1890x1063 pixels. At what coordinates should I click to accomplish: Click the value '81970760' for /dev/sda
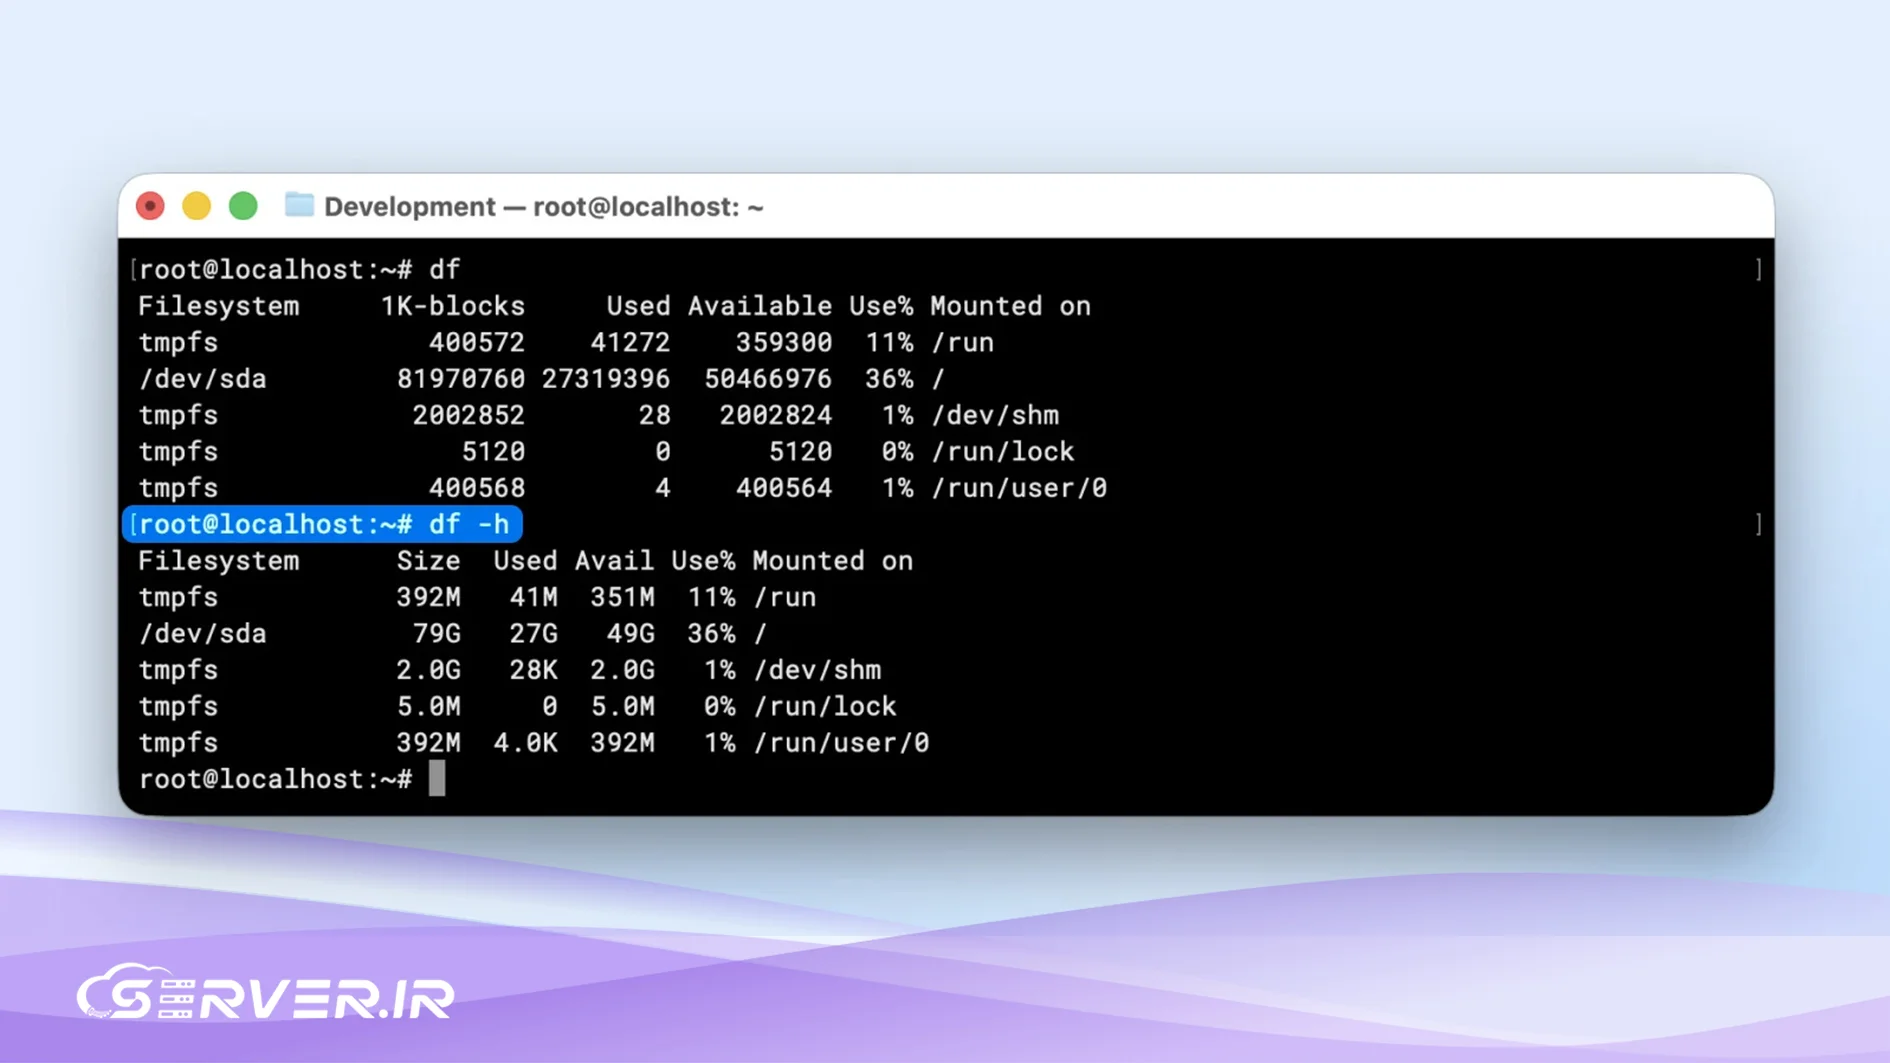460,379
